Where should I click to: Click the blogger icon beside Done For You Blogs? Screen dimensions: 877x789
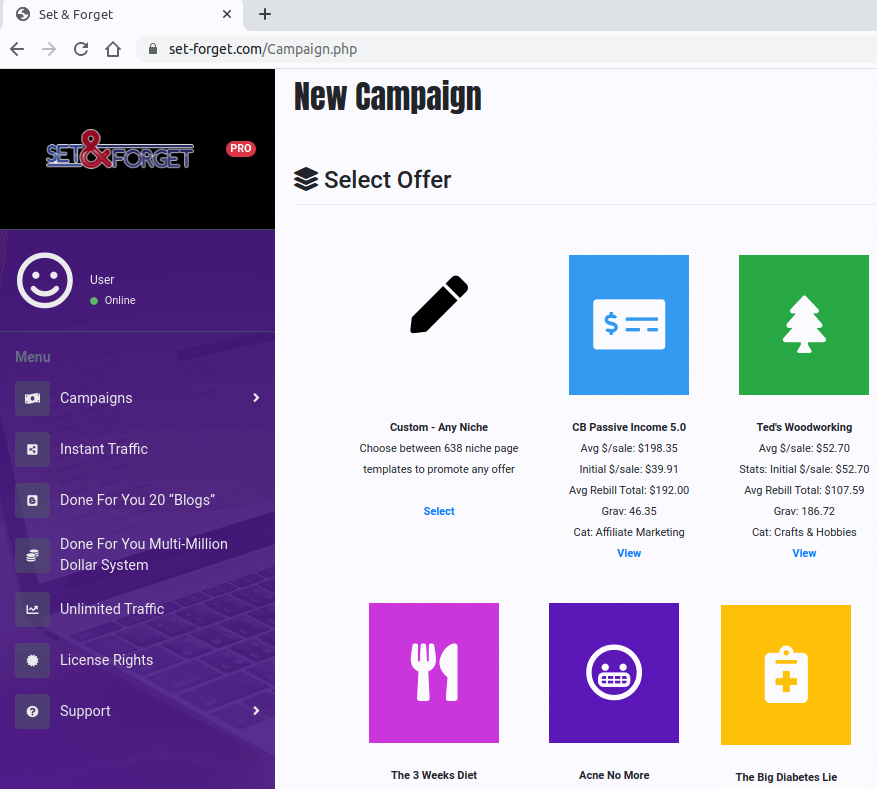pyautogui.click(x=32, y=500)
